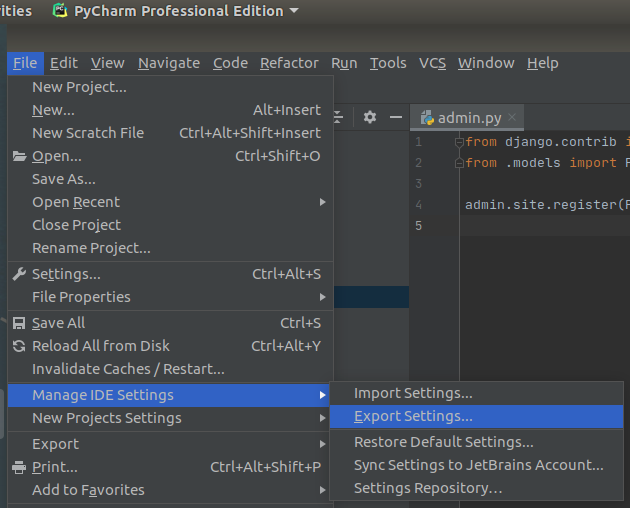Expand the File Properties submenu arrow

(x=322, y=297)
